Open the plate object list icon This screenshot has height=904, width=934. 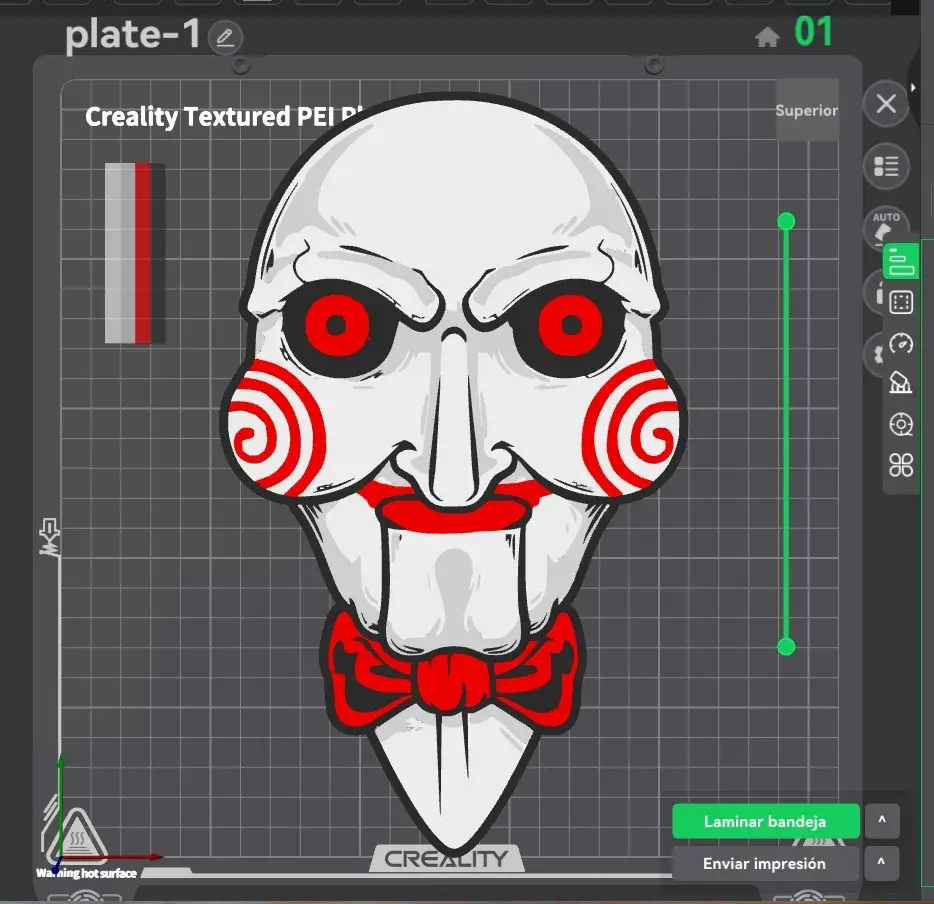click(886, 166)
